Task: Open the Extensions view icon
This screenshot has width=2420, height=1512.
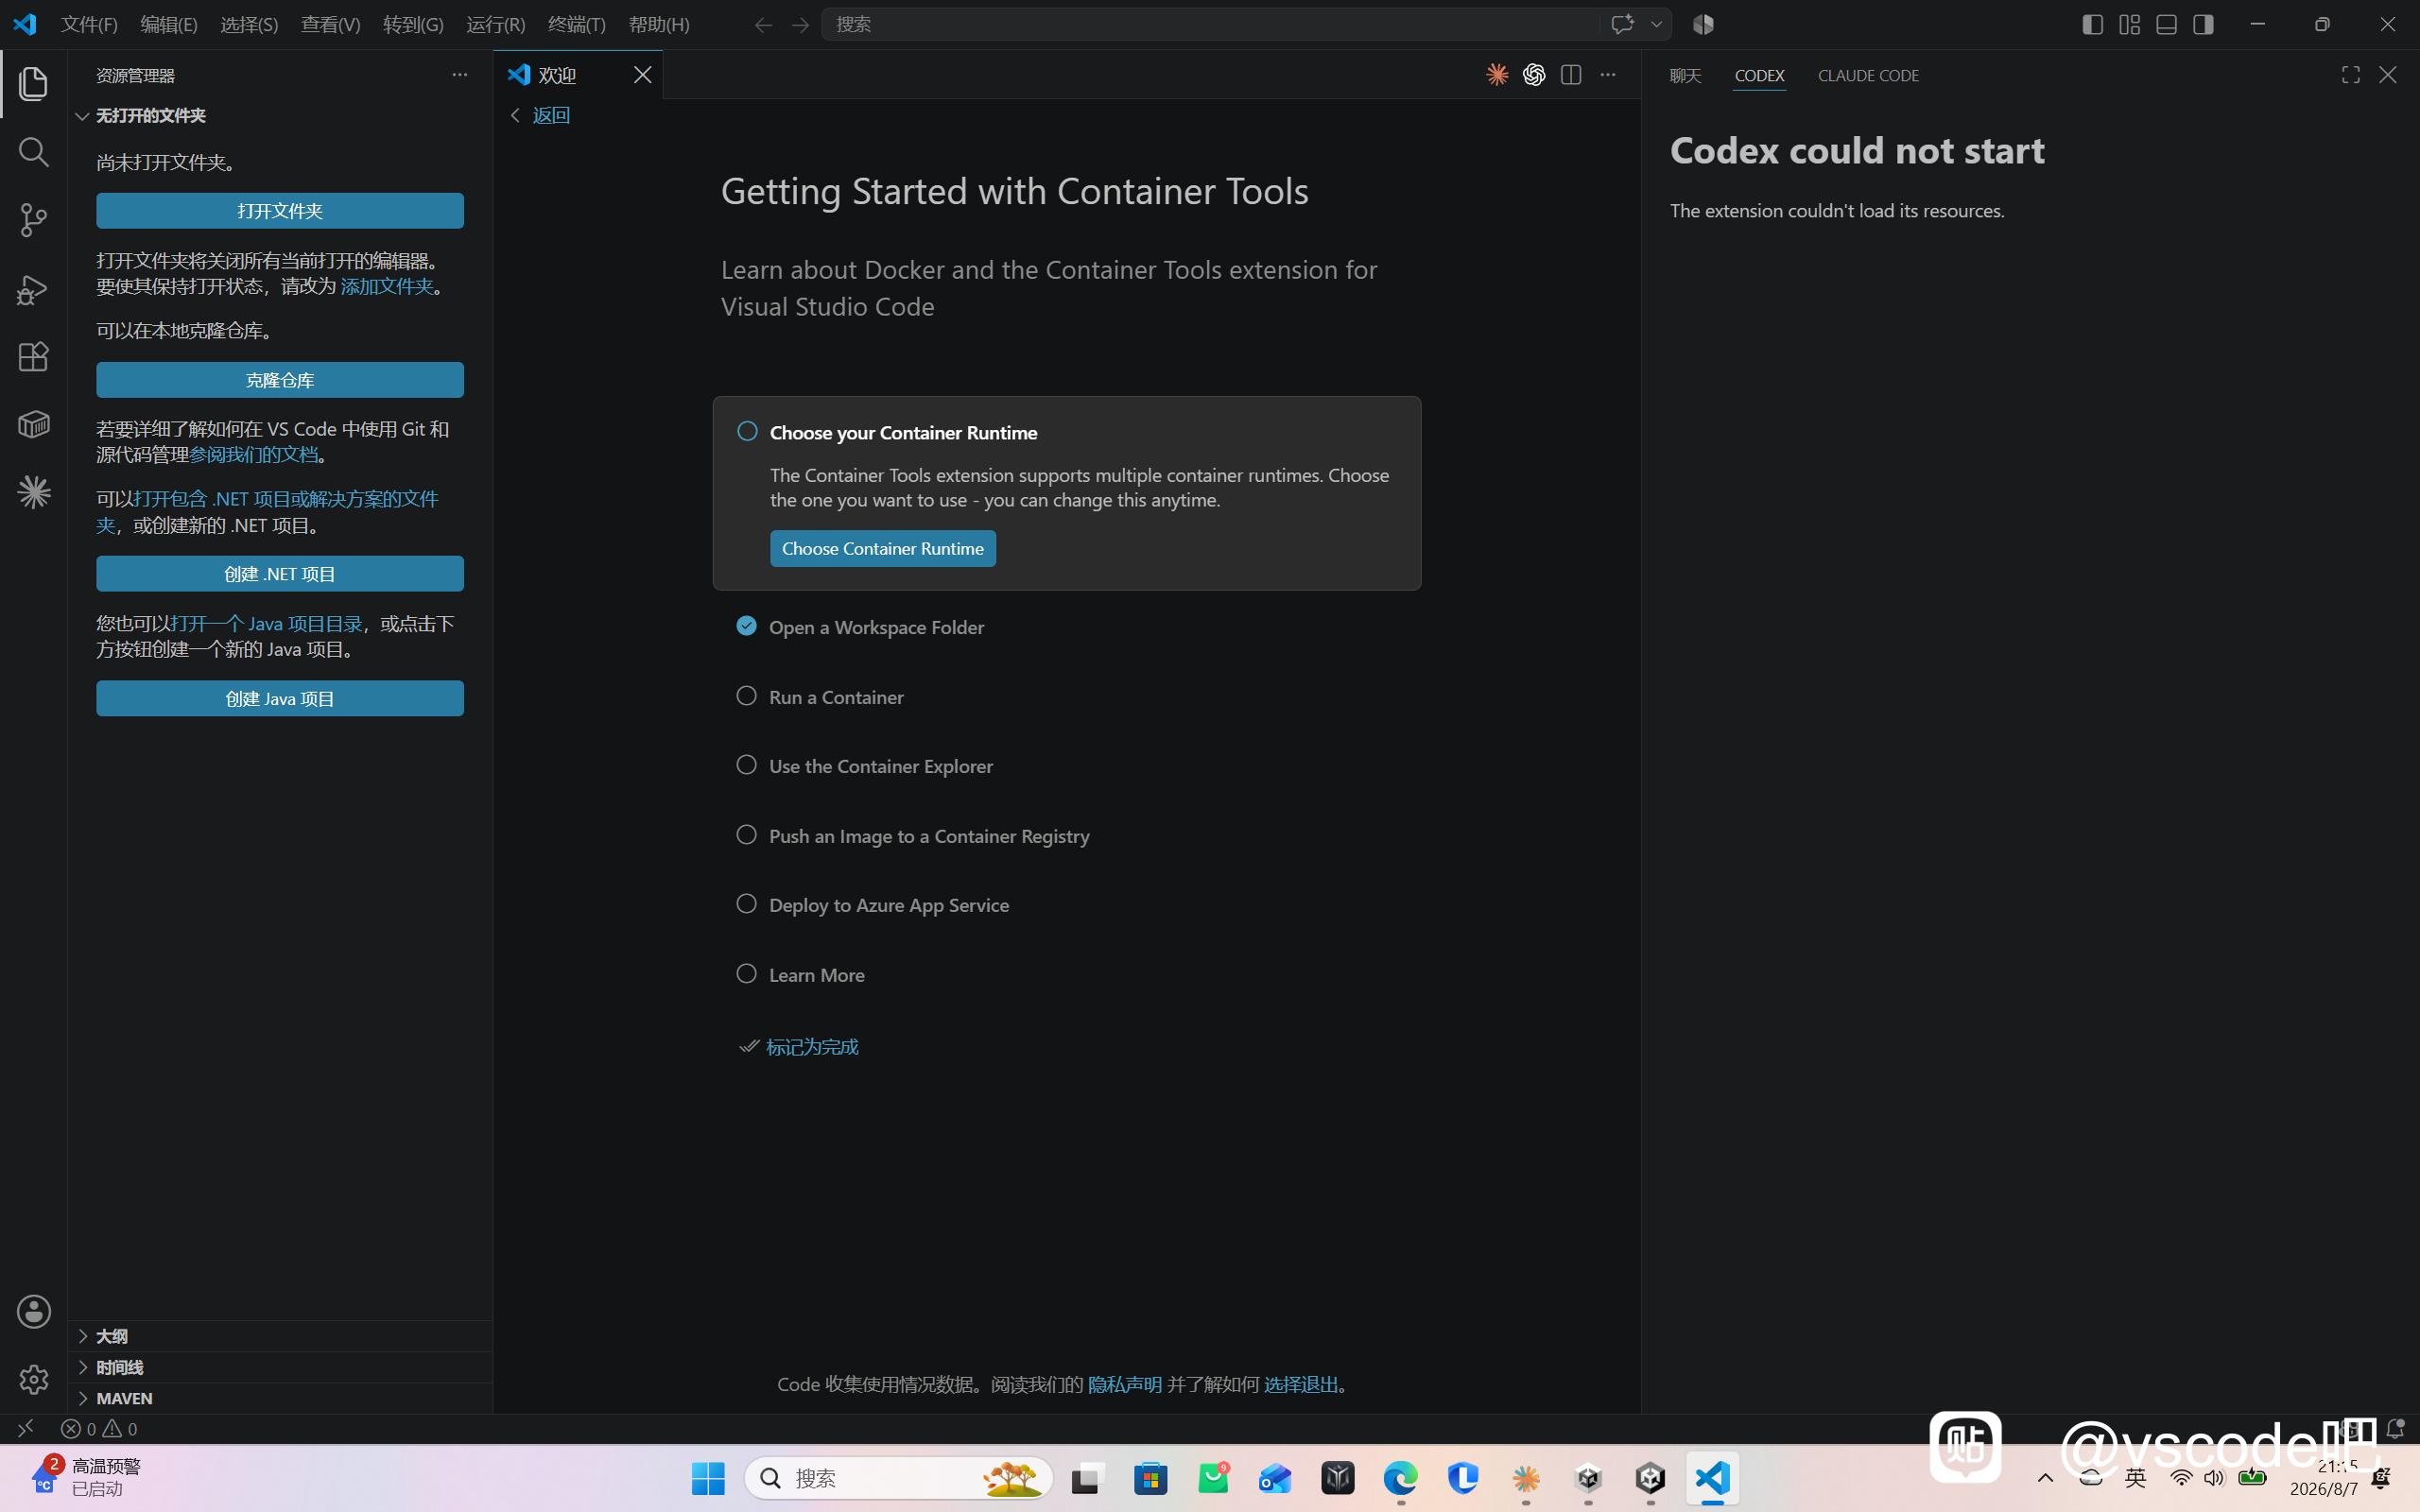Action: pyautogui.click(x=33, y=357)
